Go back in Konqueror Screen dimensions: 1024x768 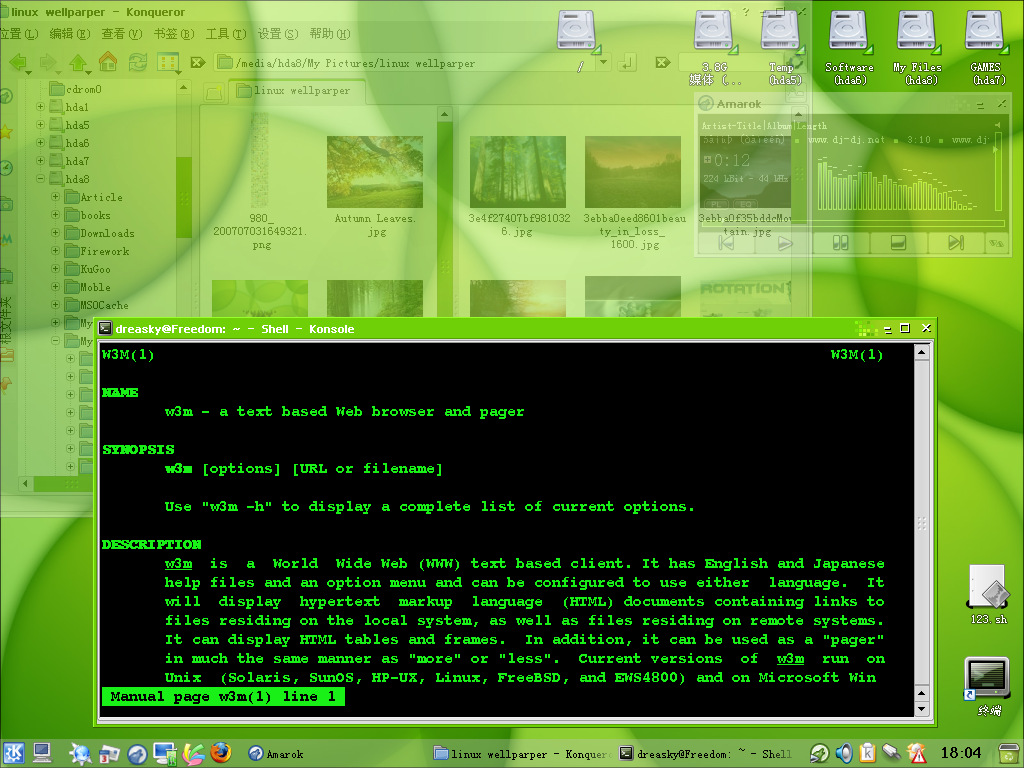18,63
